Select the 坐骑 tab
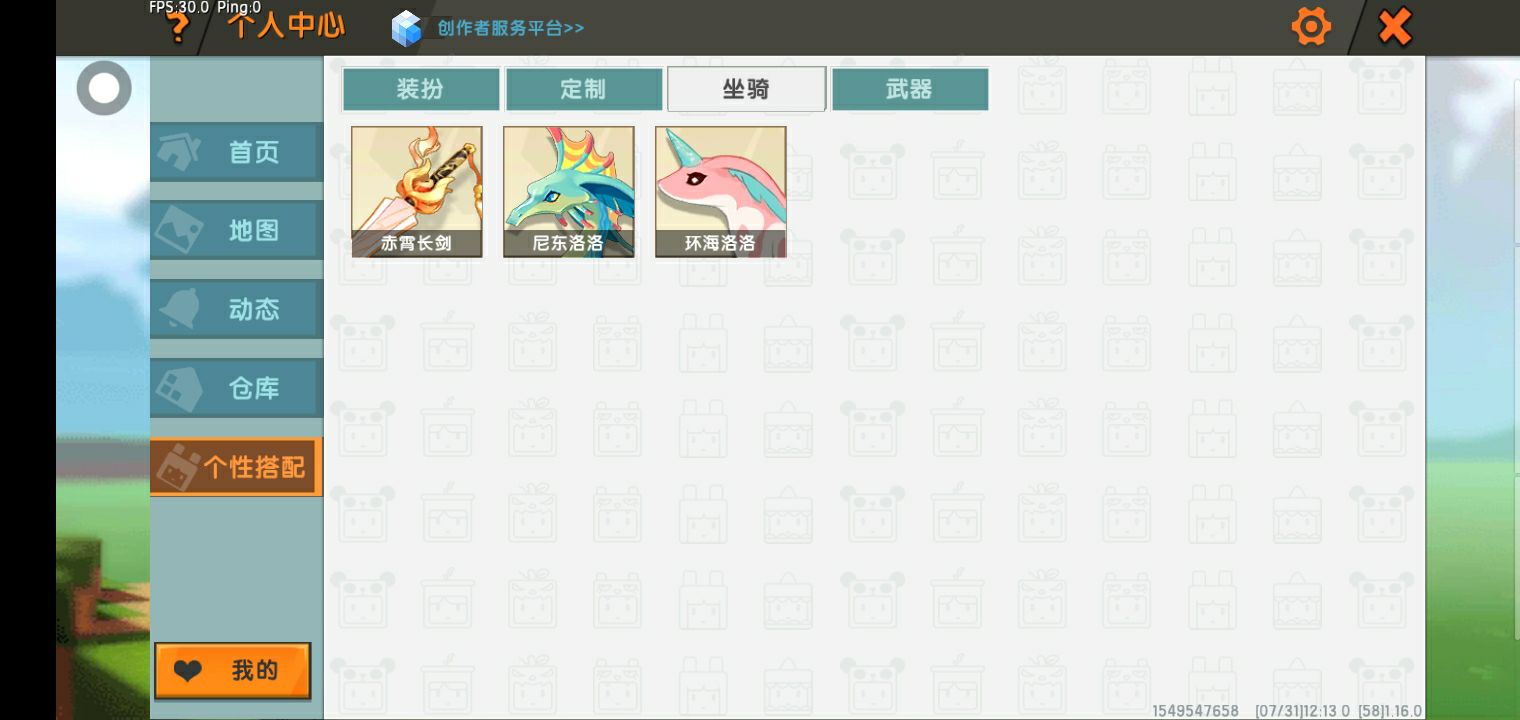This screenshot has height=720, width=1520. (x=747, y=89)
